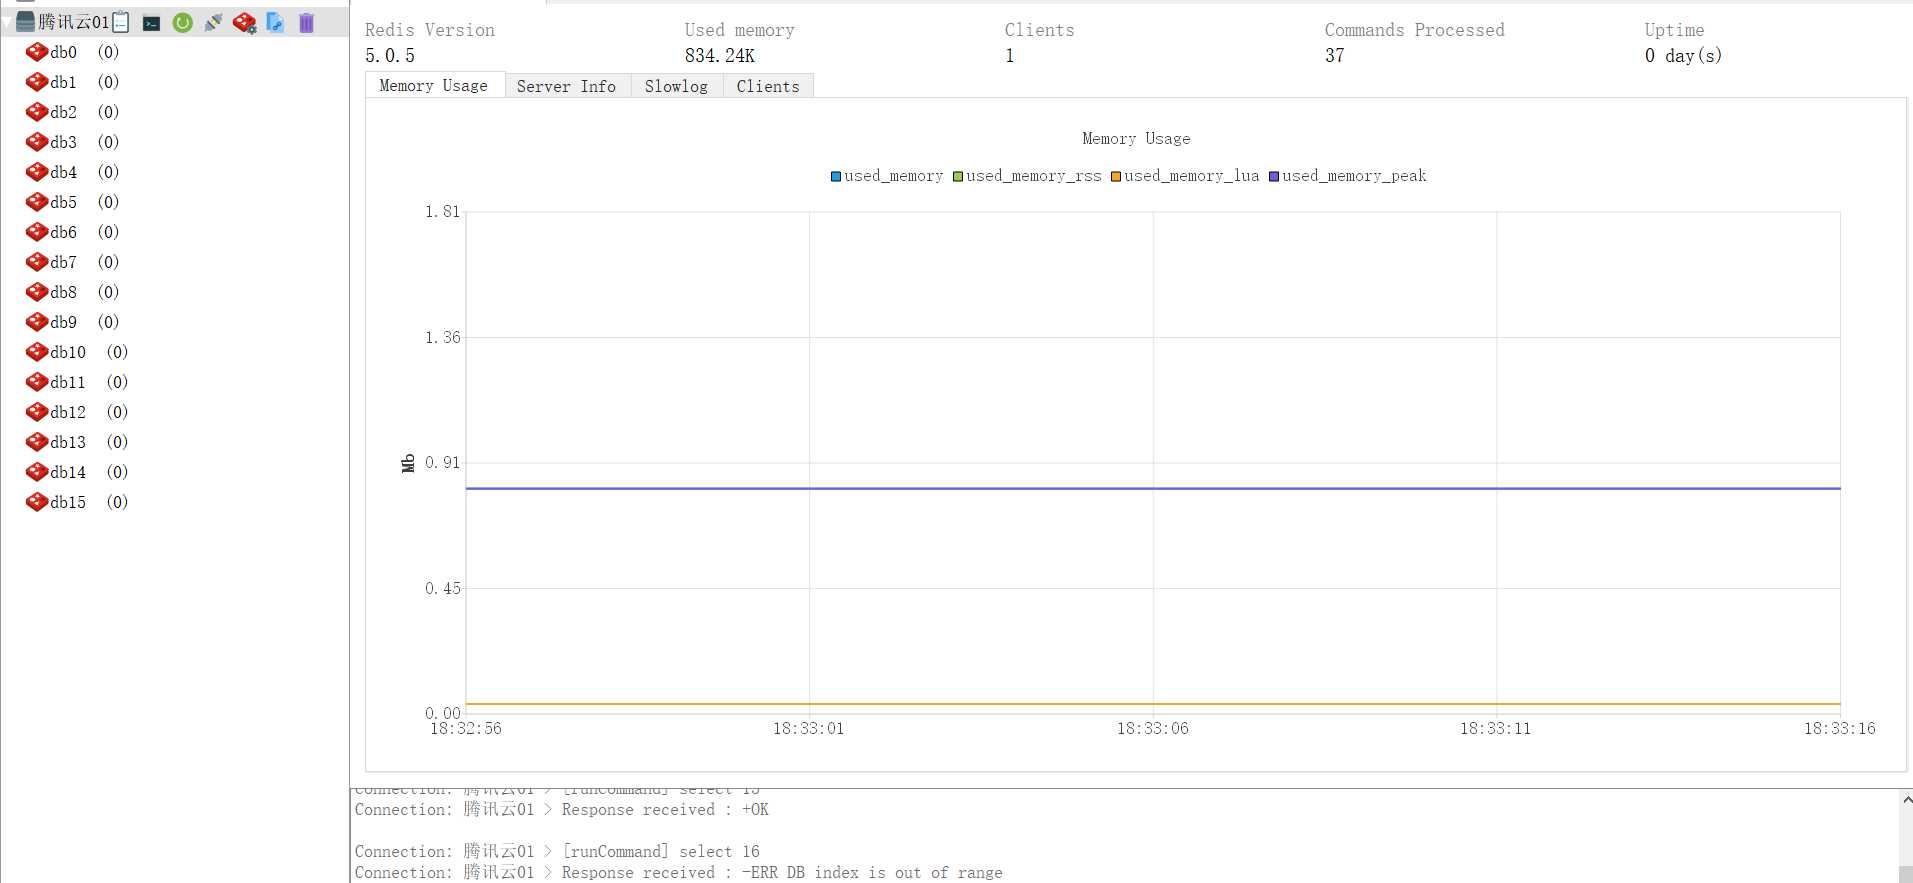Click the Uptime value 0 day(s)
The image size is (1913, 883).
pos(1683,56)
